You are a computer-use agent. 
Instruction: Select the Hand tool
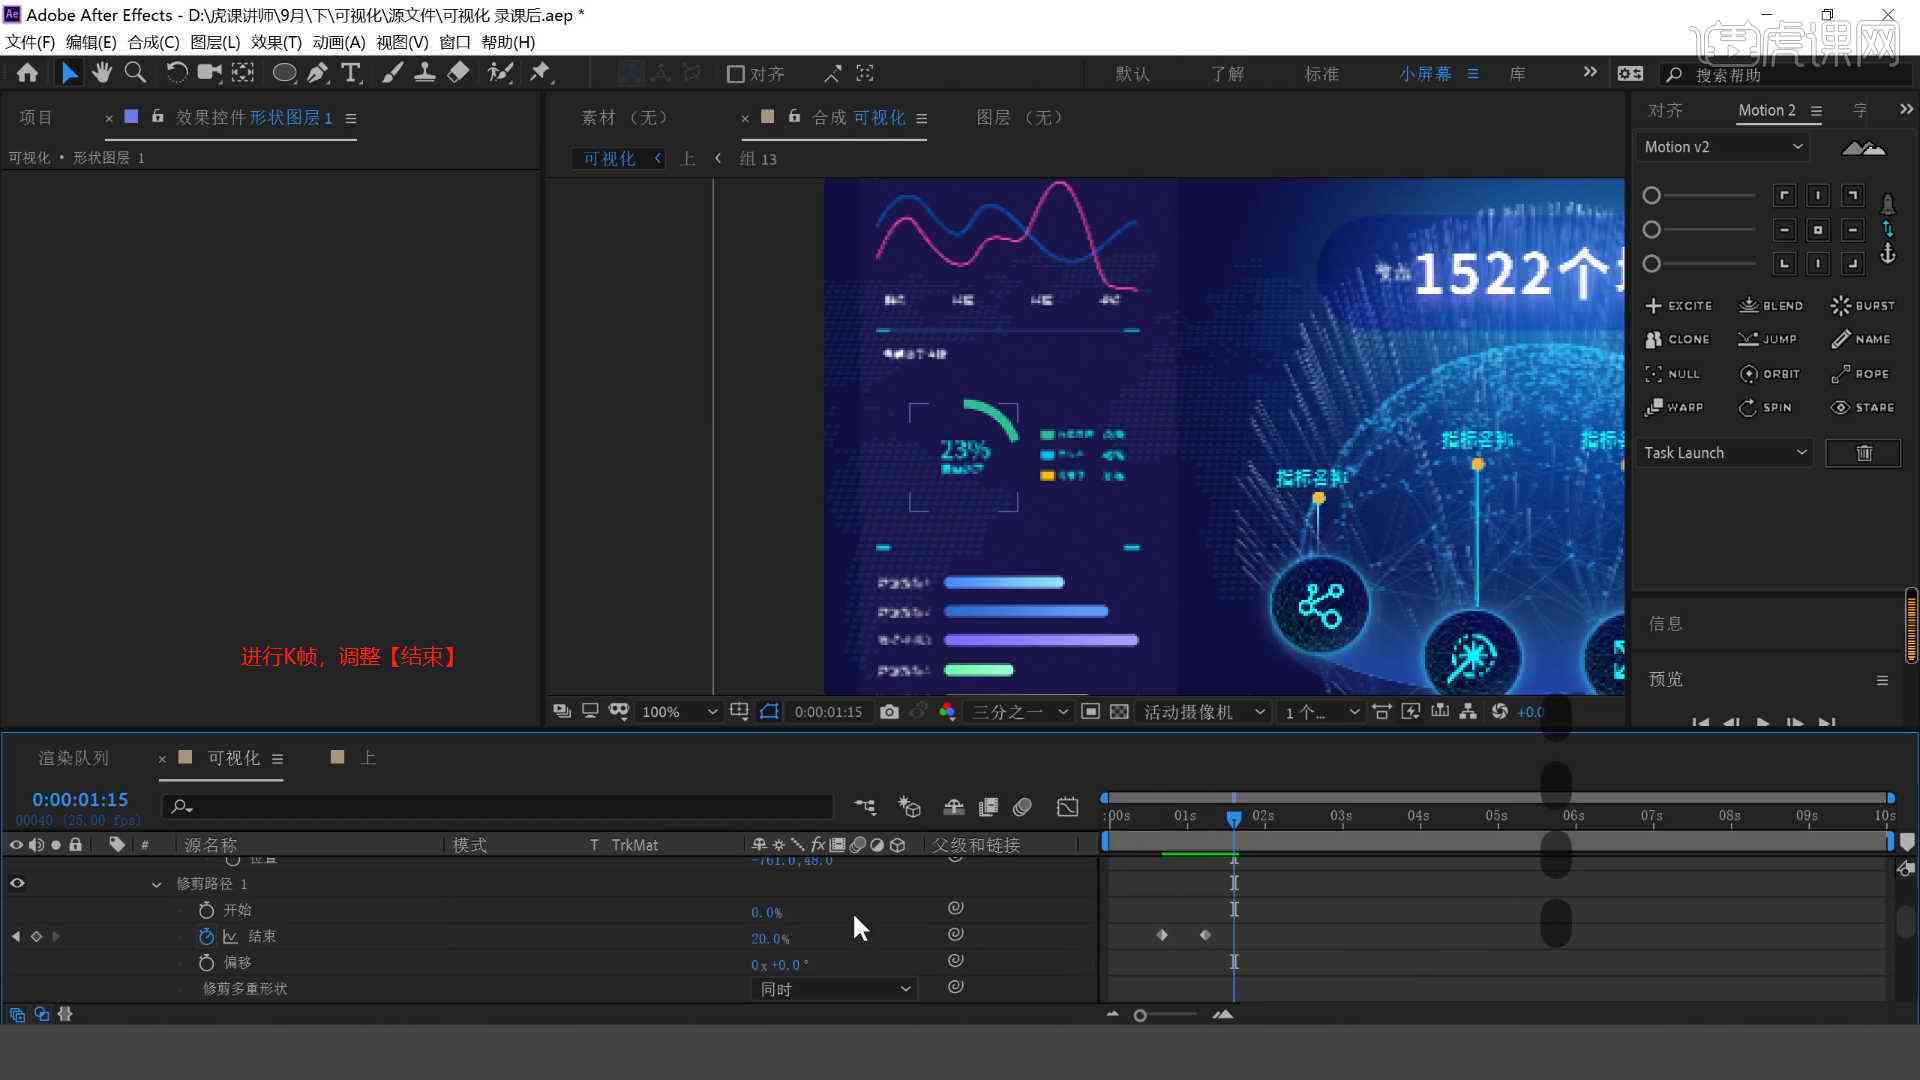(x=102, y=73)
